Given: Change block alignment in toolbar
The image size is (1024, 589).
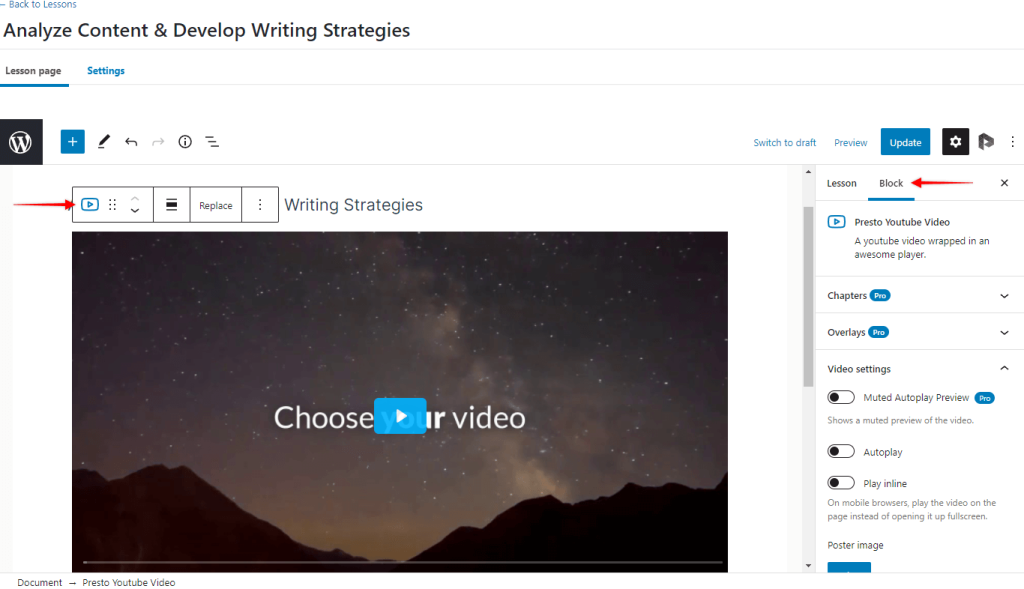Looking at the screenshot, I should (171, 205).
